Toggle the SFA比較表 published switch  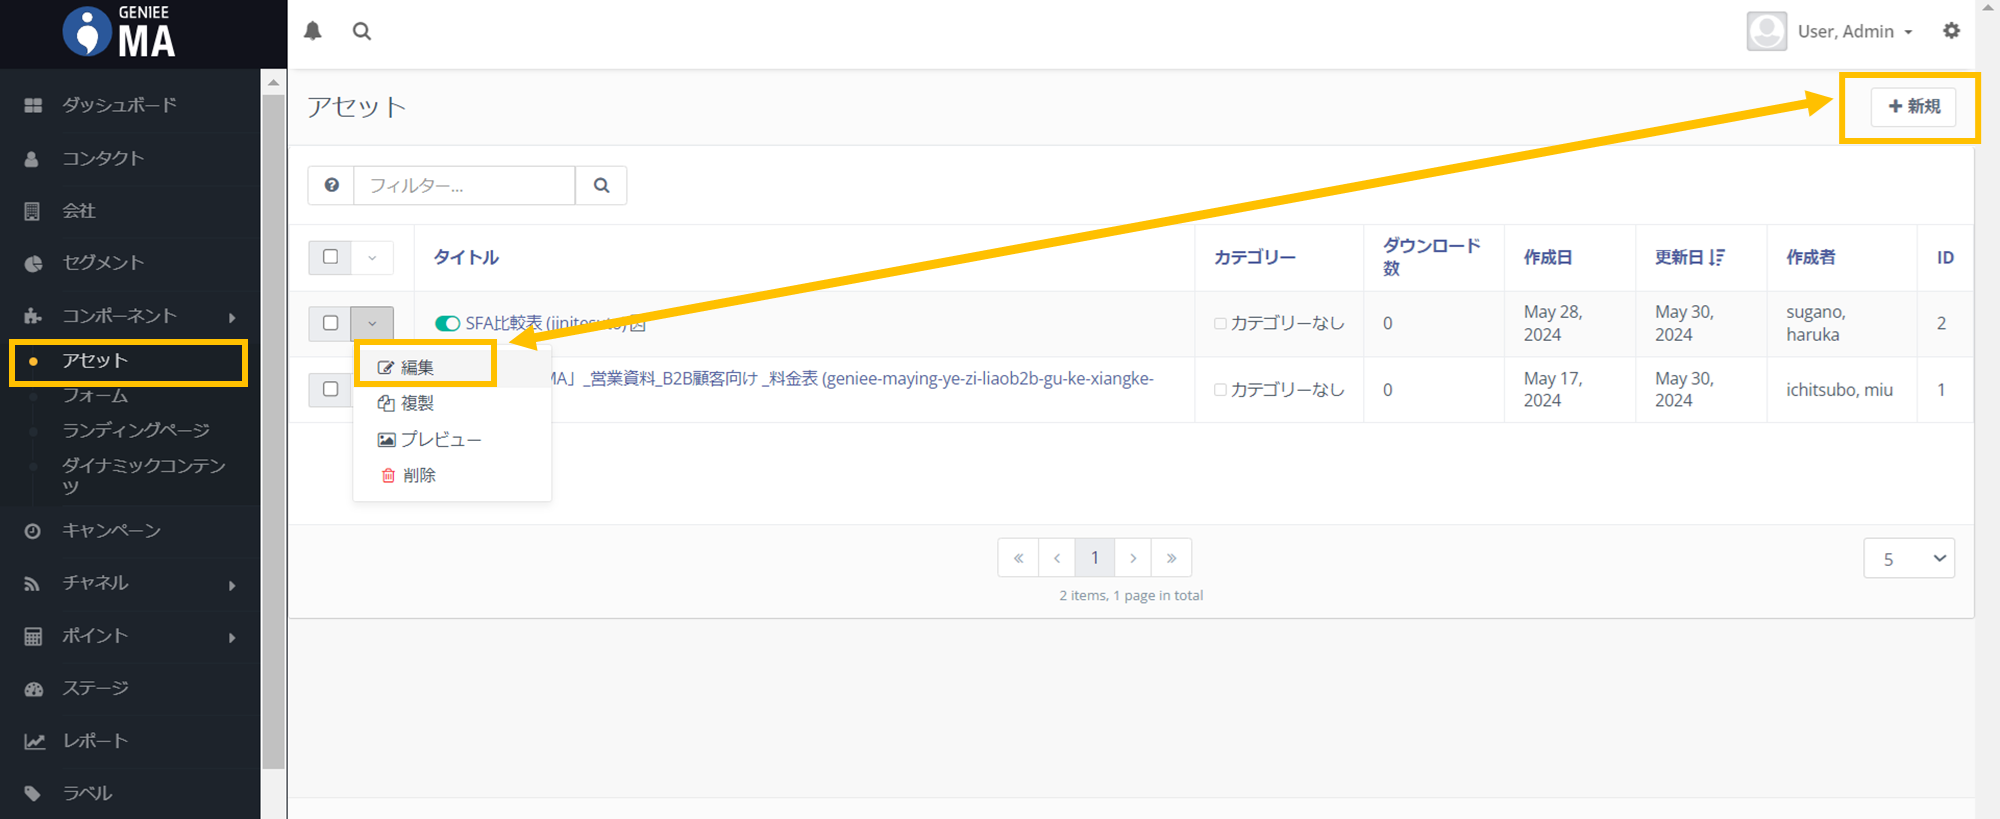pyautogui.click(x=447, y=323)
